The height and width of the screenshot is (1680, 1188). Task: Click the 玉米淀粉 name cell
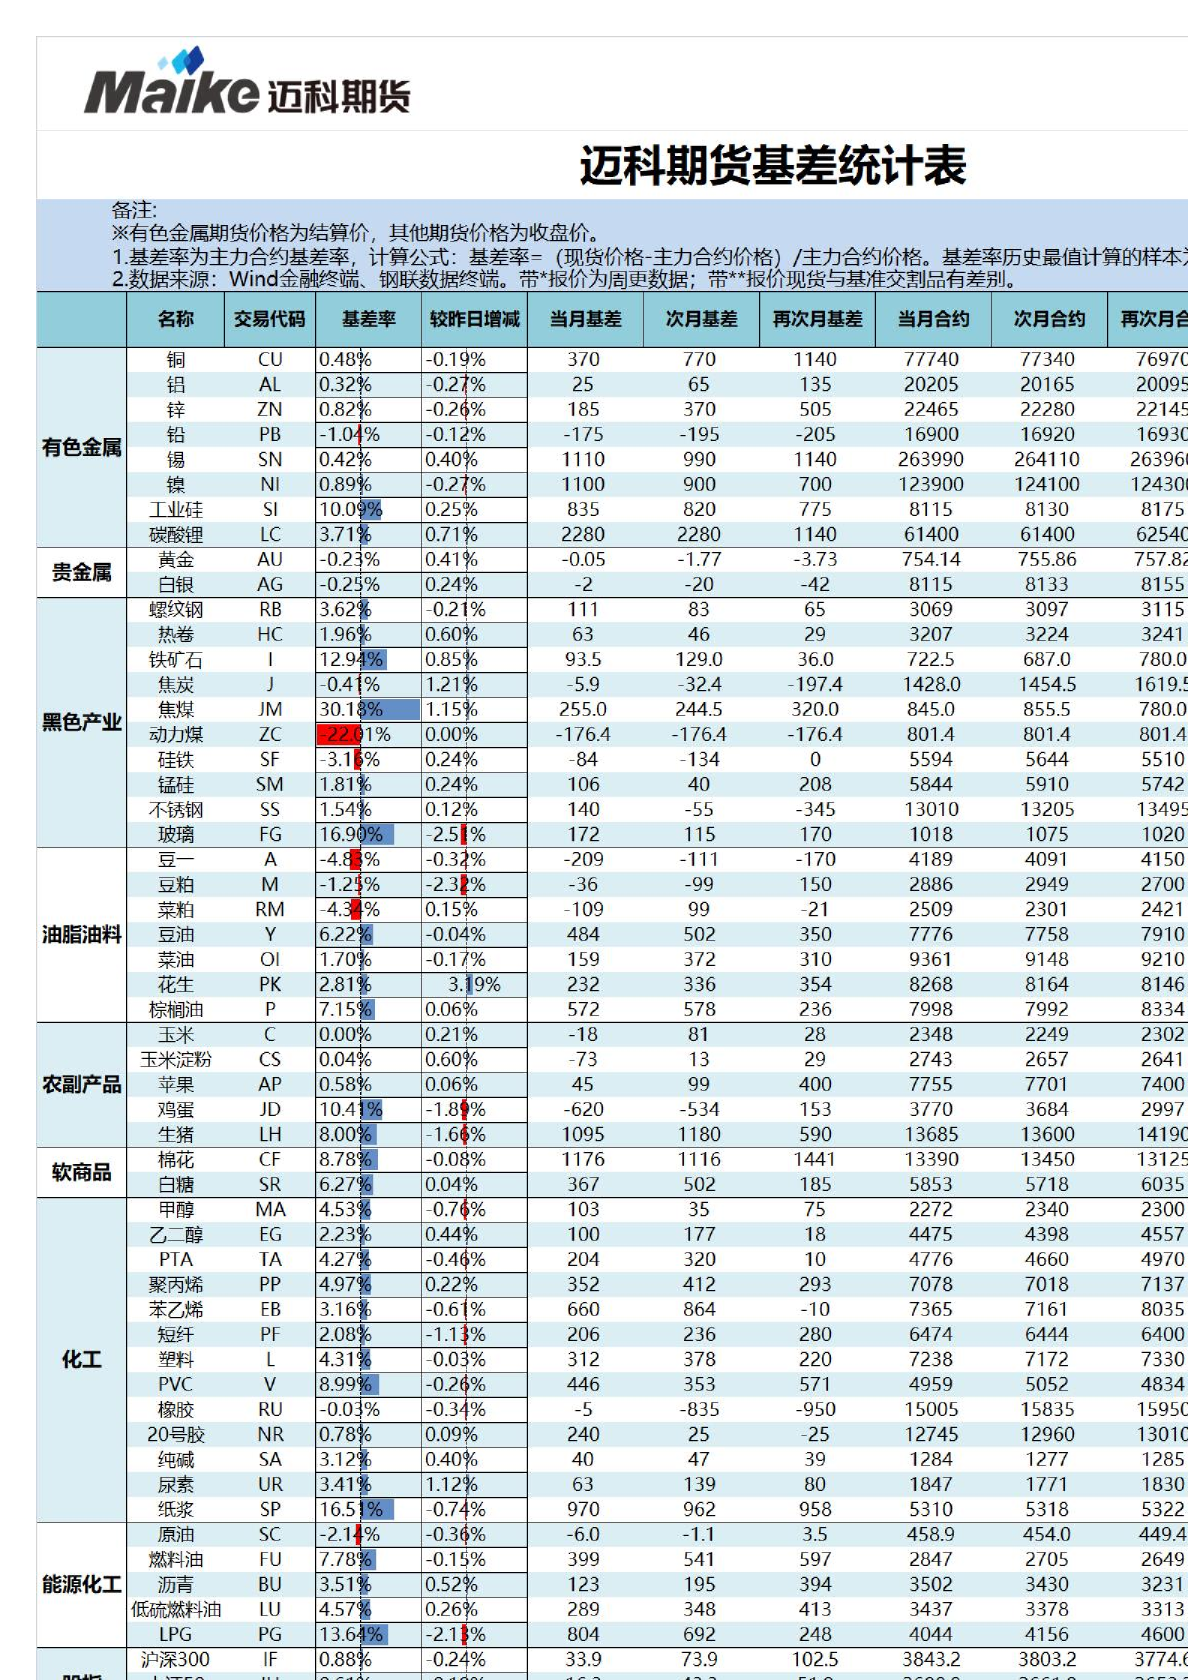point(176,1060)
